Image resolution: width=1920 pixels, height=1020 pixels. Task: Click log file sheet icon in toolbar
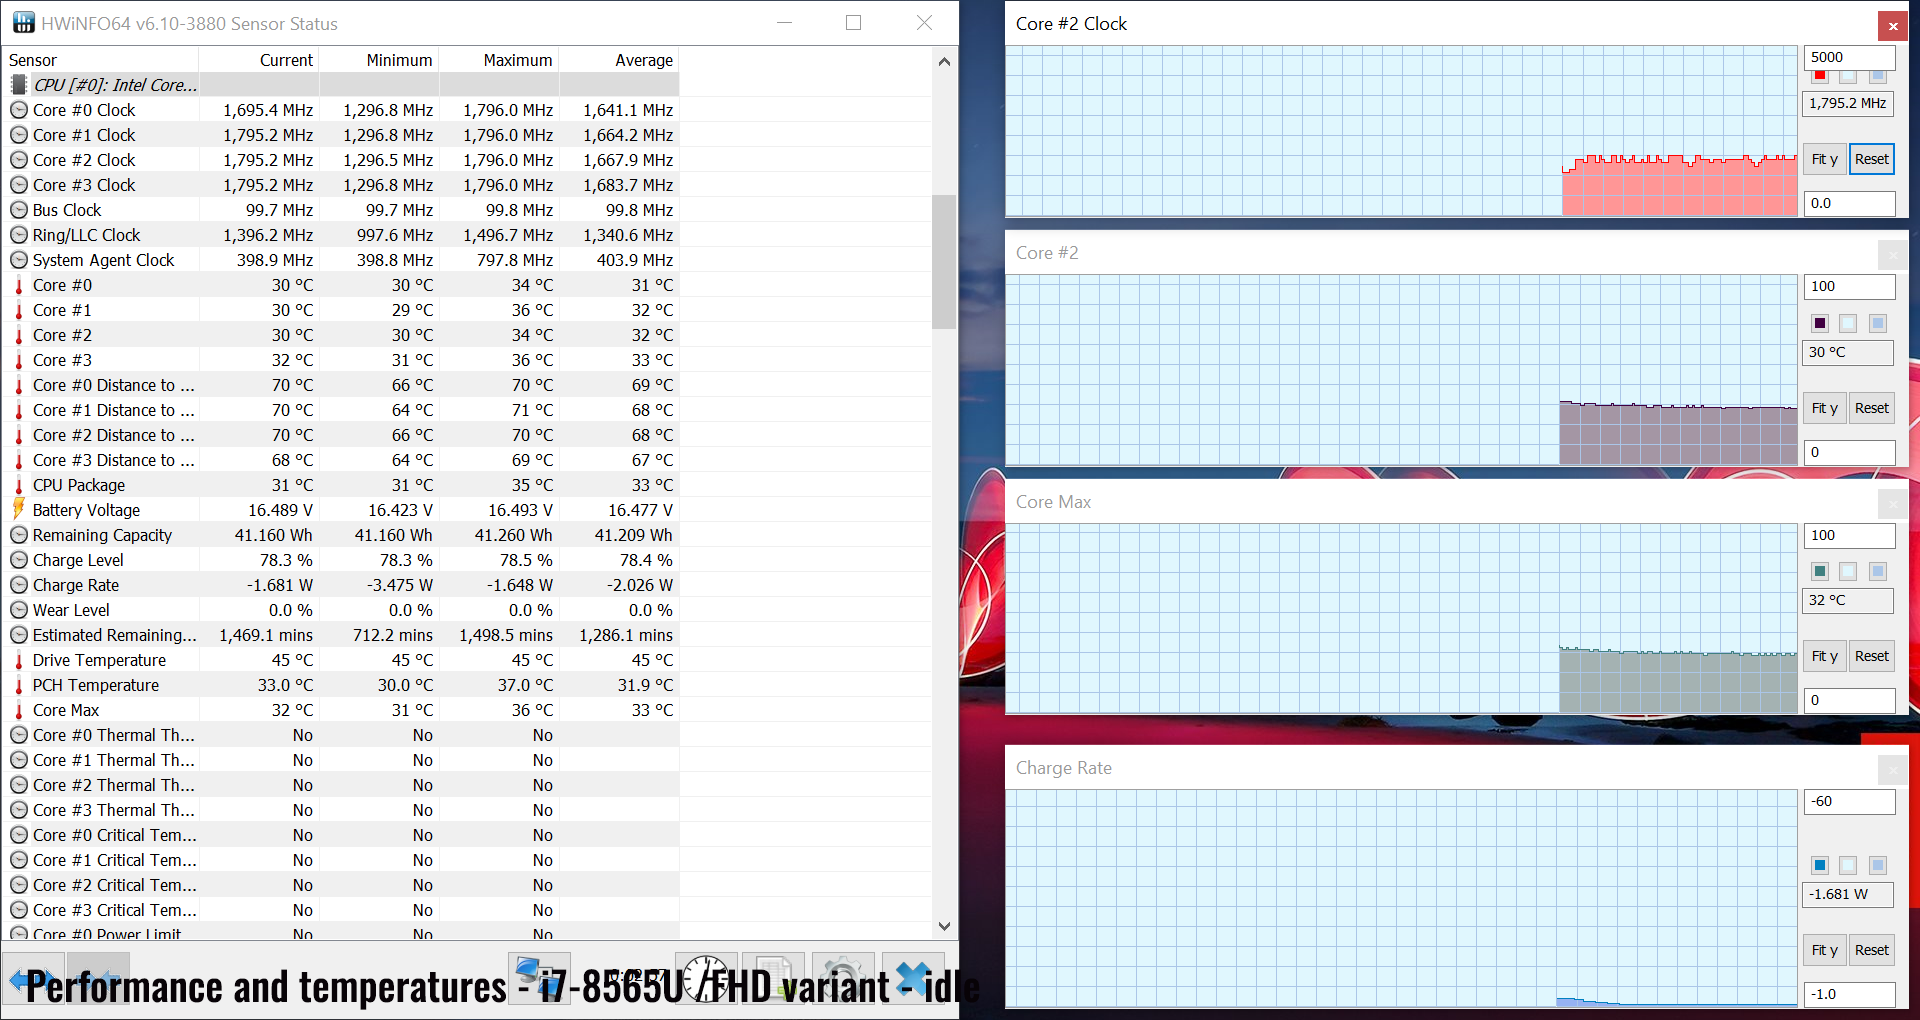tap(774, 980)
